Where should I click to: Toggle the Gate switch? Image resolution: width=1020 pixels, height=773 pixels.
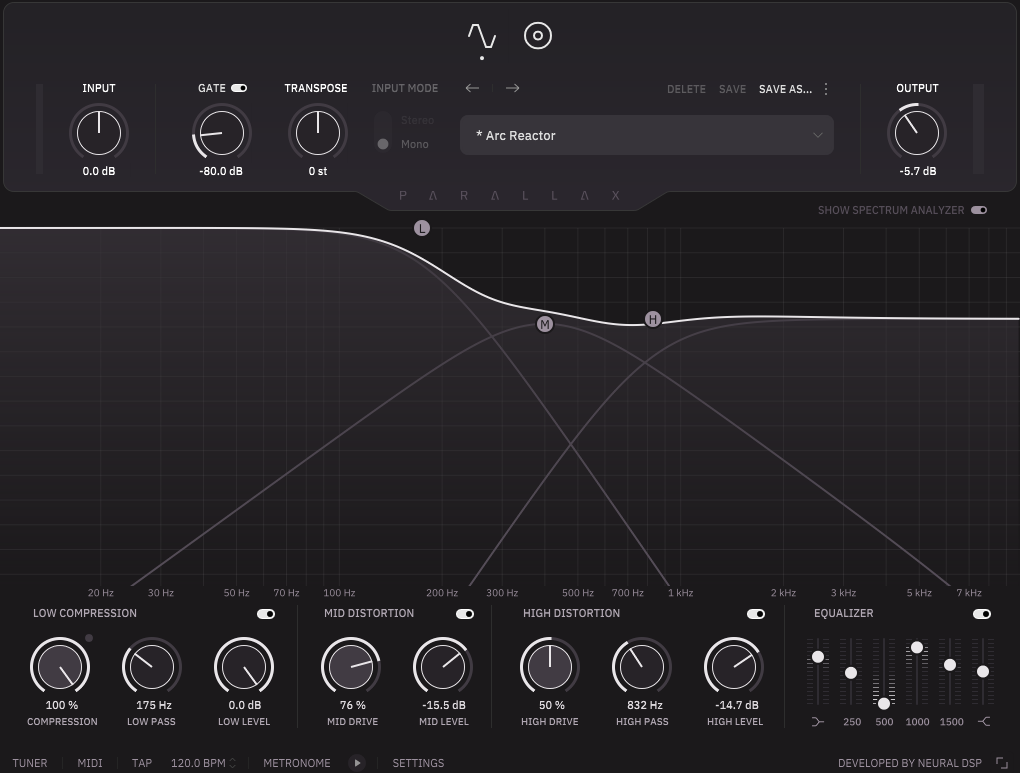(x=239, y=88)
